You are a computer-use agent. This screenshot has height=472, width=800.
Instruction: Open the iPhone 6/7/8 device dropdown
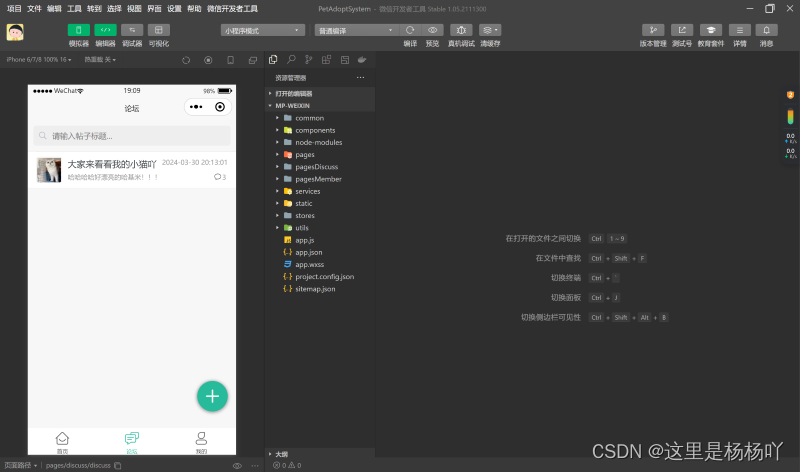coord(39,60)
